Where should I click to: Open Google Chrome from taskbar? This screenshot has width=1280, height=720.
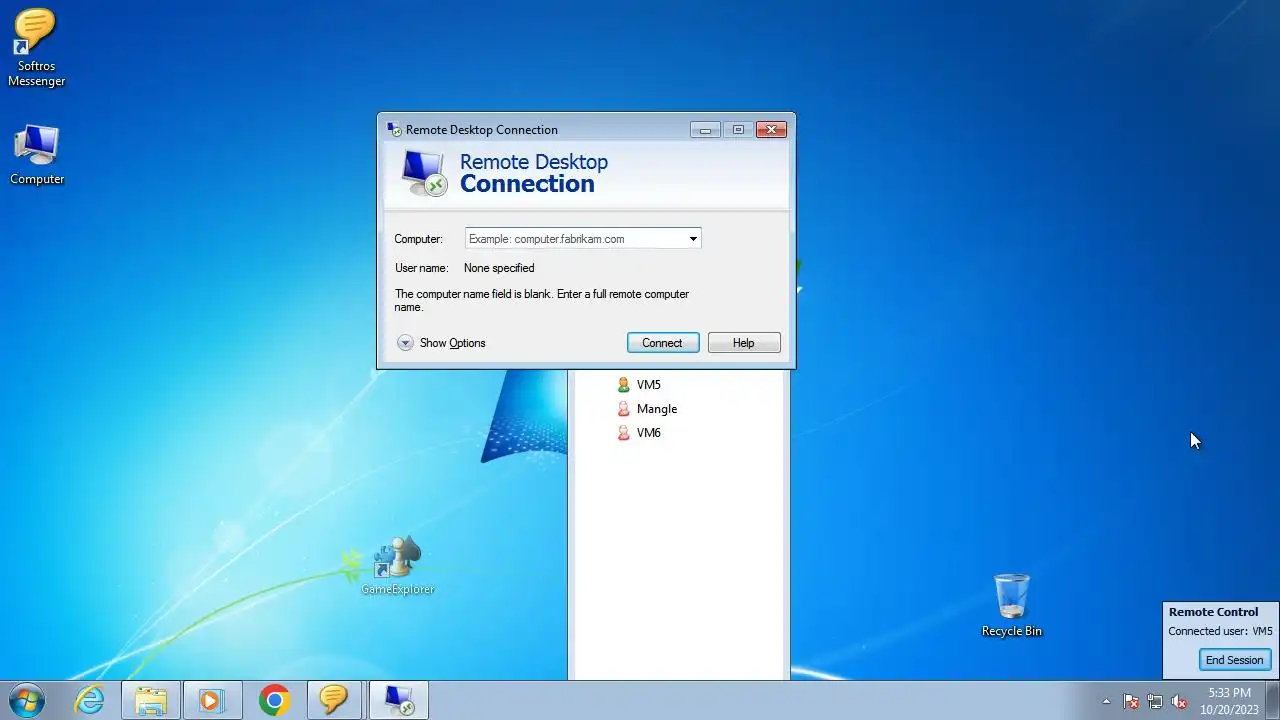click(274, 700)
